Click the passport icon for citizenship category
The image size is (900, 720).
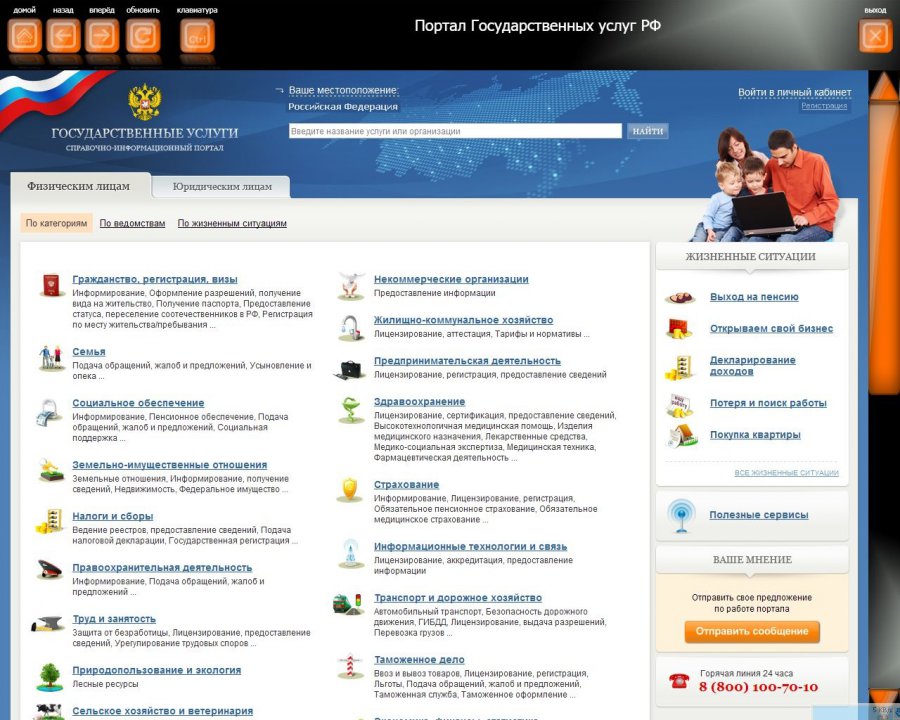click(51, 287)
